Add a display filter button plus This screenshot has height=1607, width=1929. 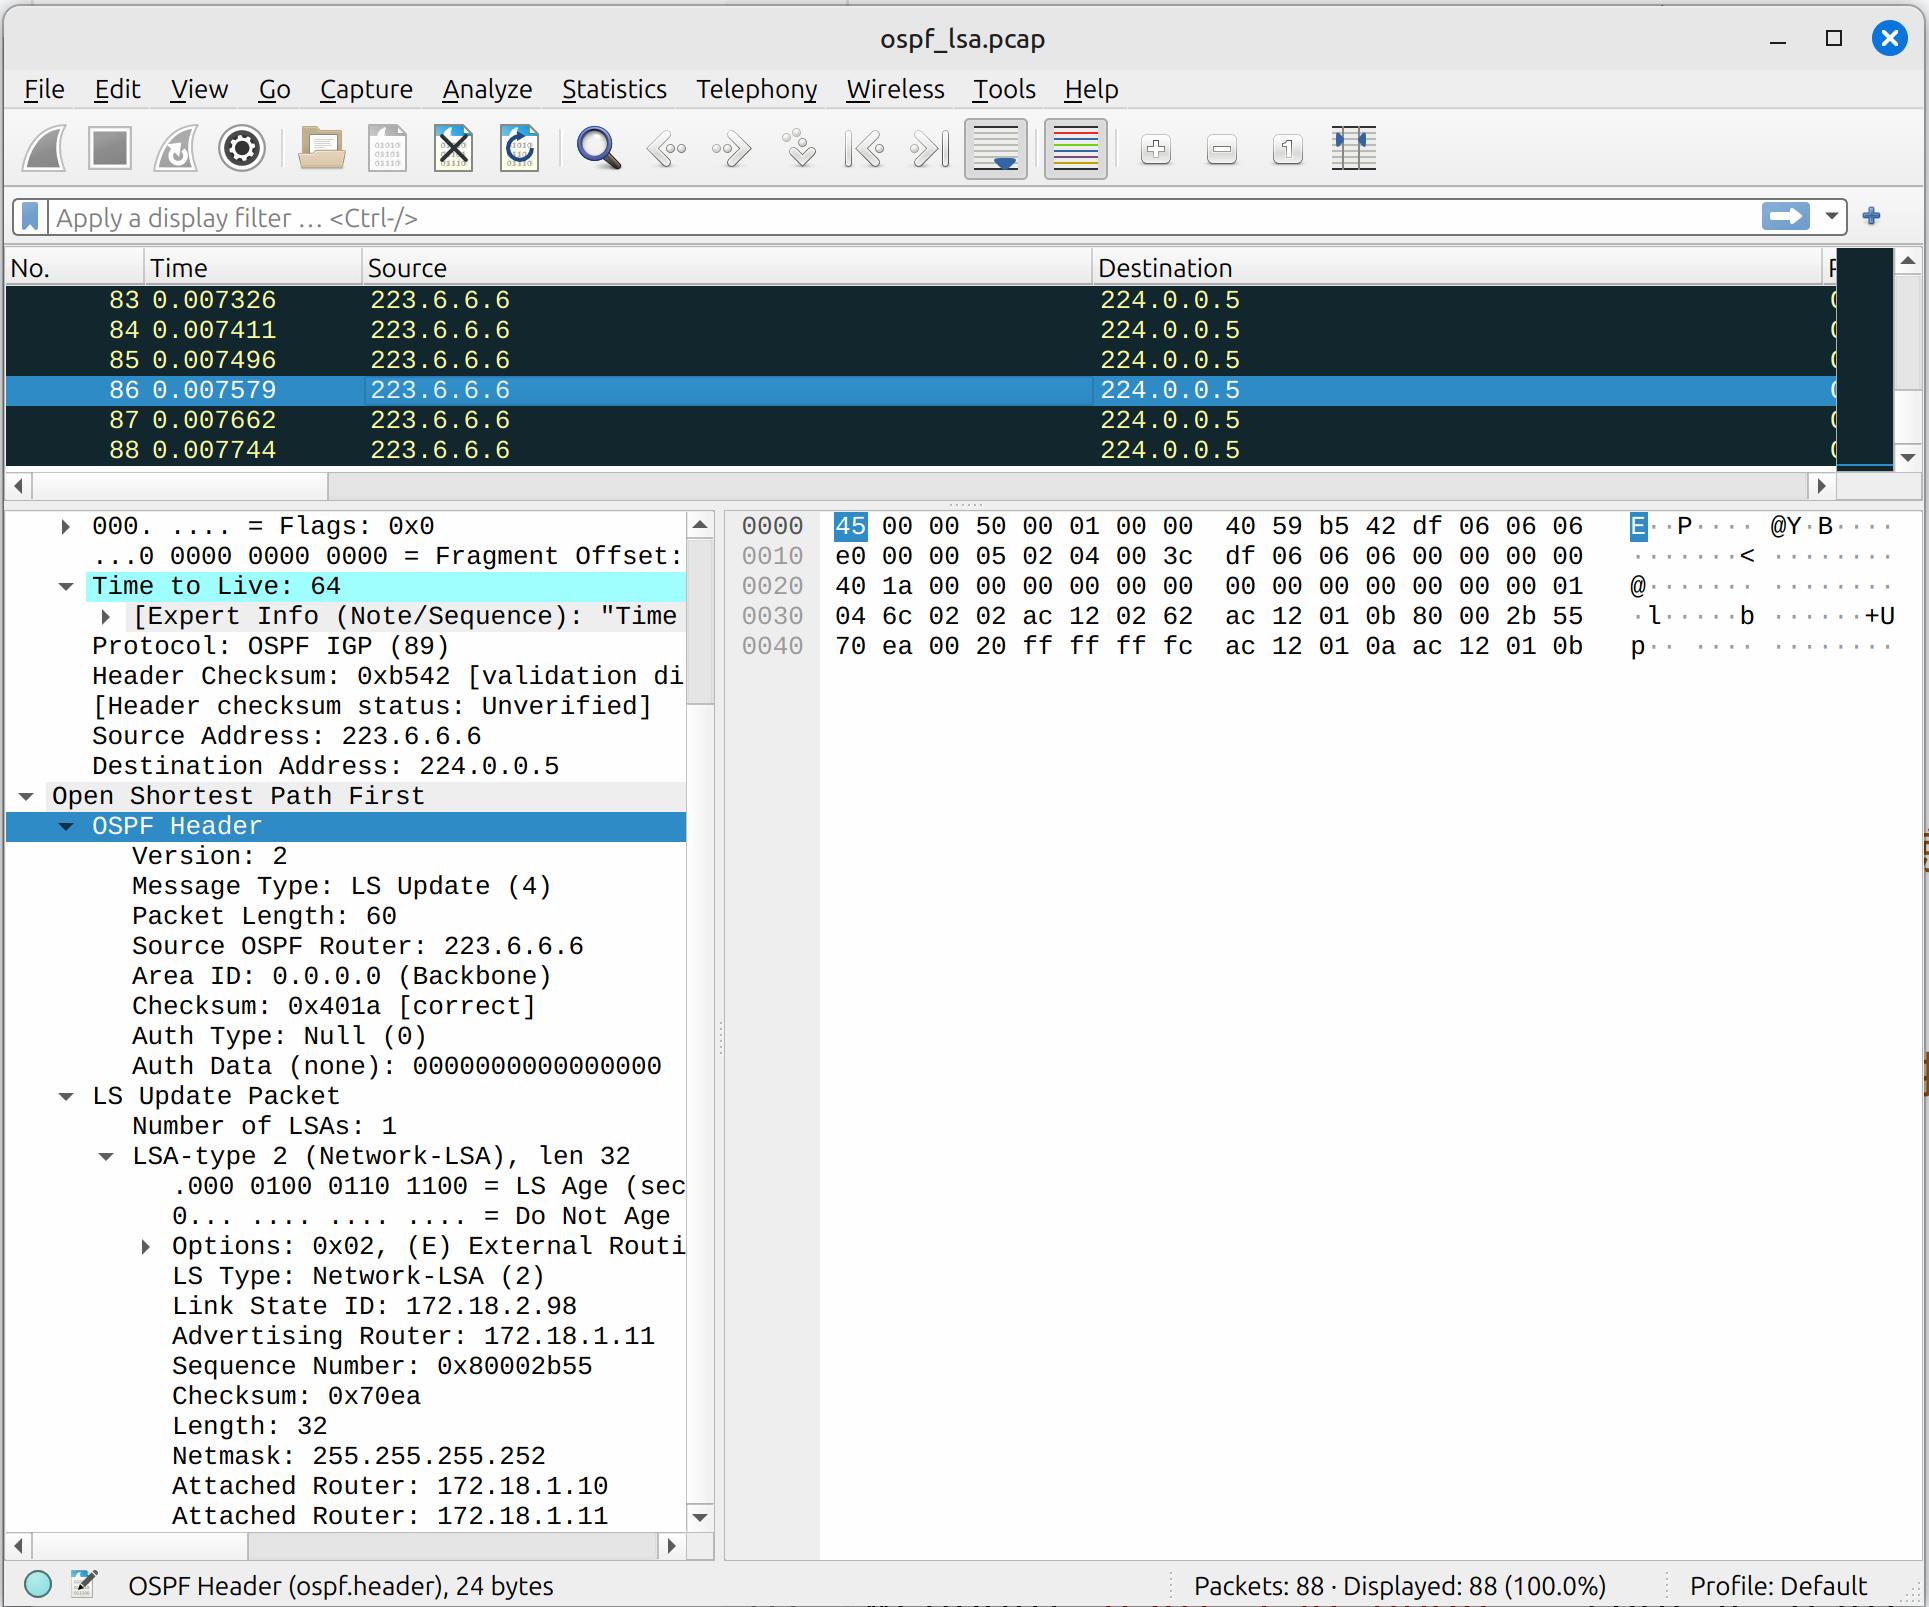[x=1872, y=216]
